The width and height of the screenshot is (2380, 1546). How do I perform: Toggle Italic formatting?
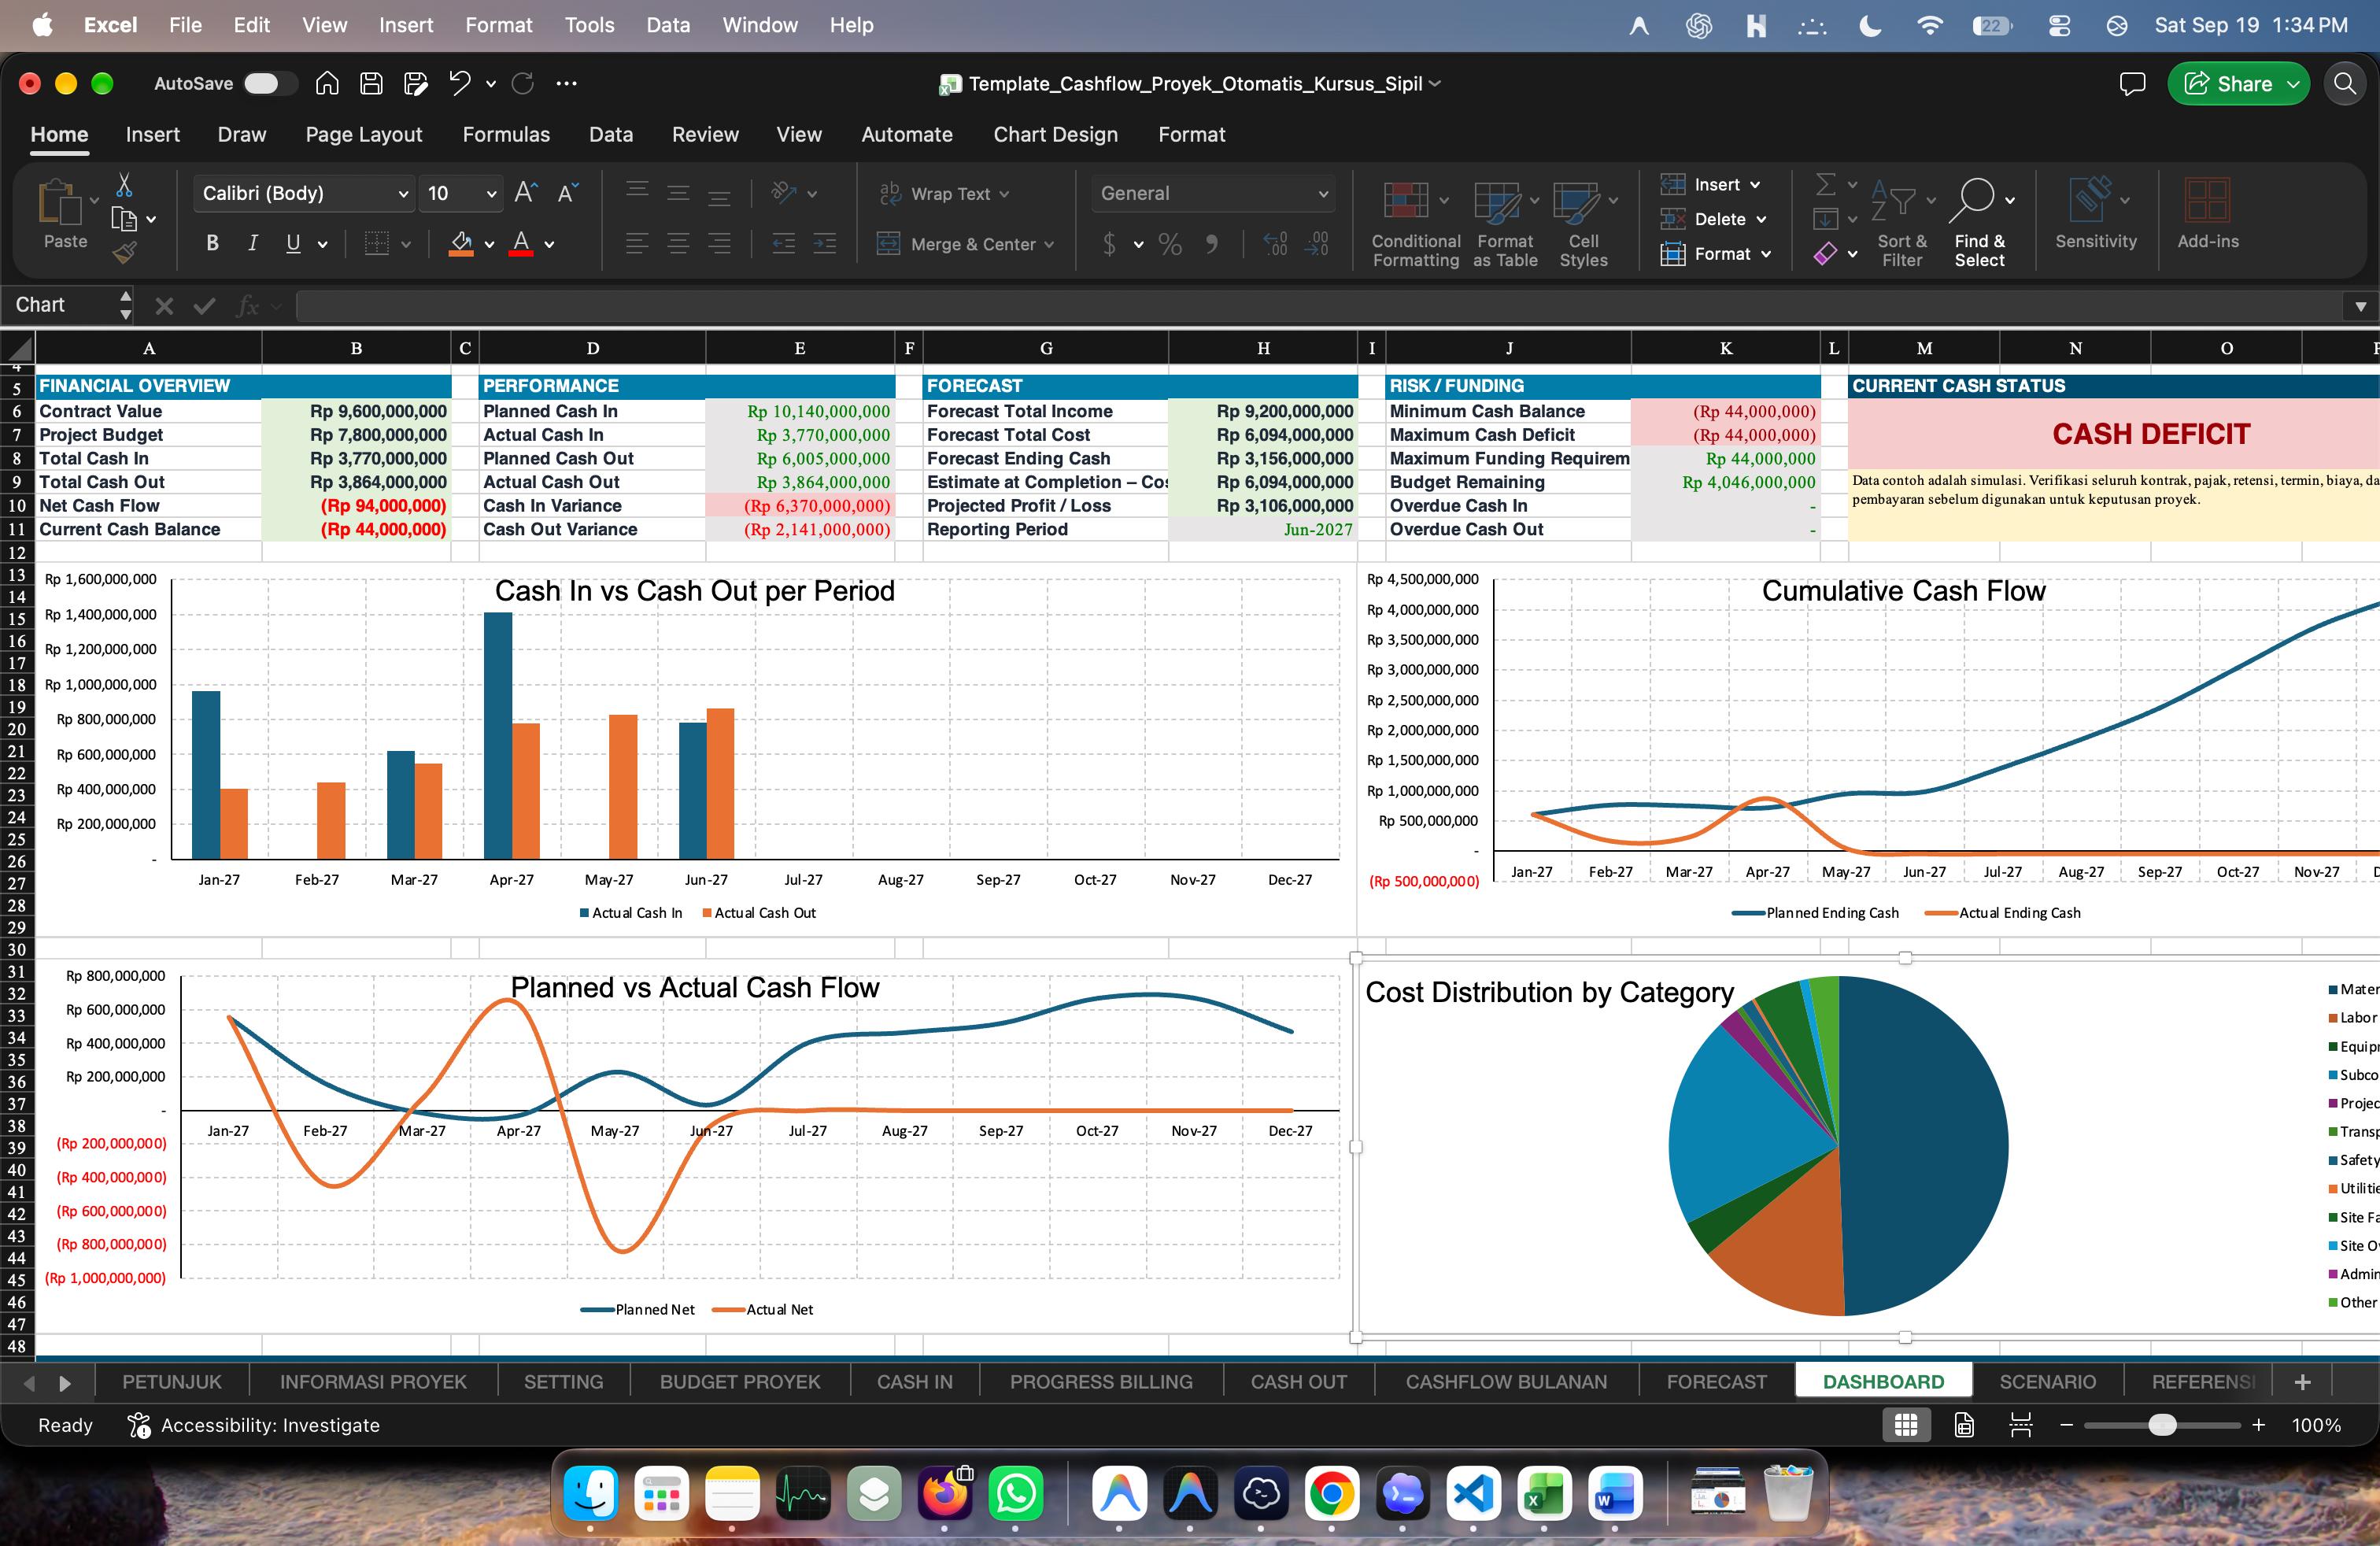point(253,243)
